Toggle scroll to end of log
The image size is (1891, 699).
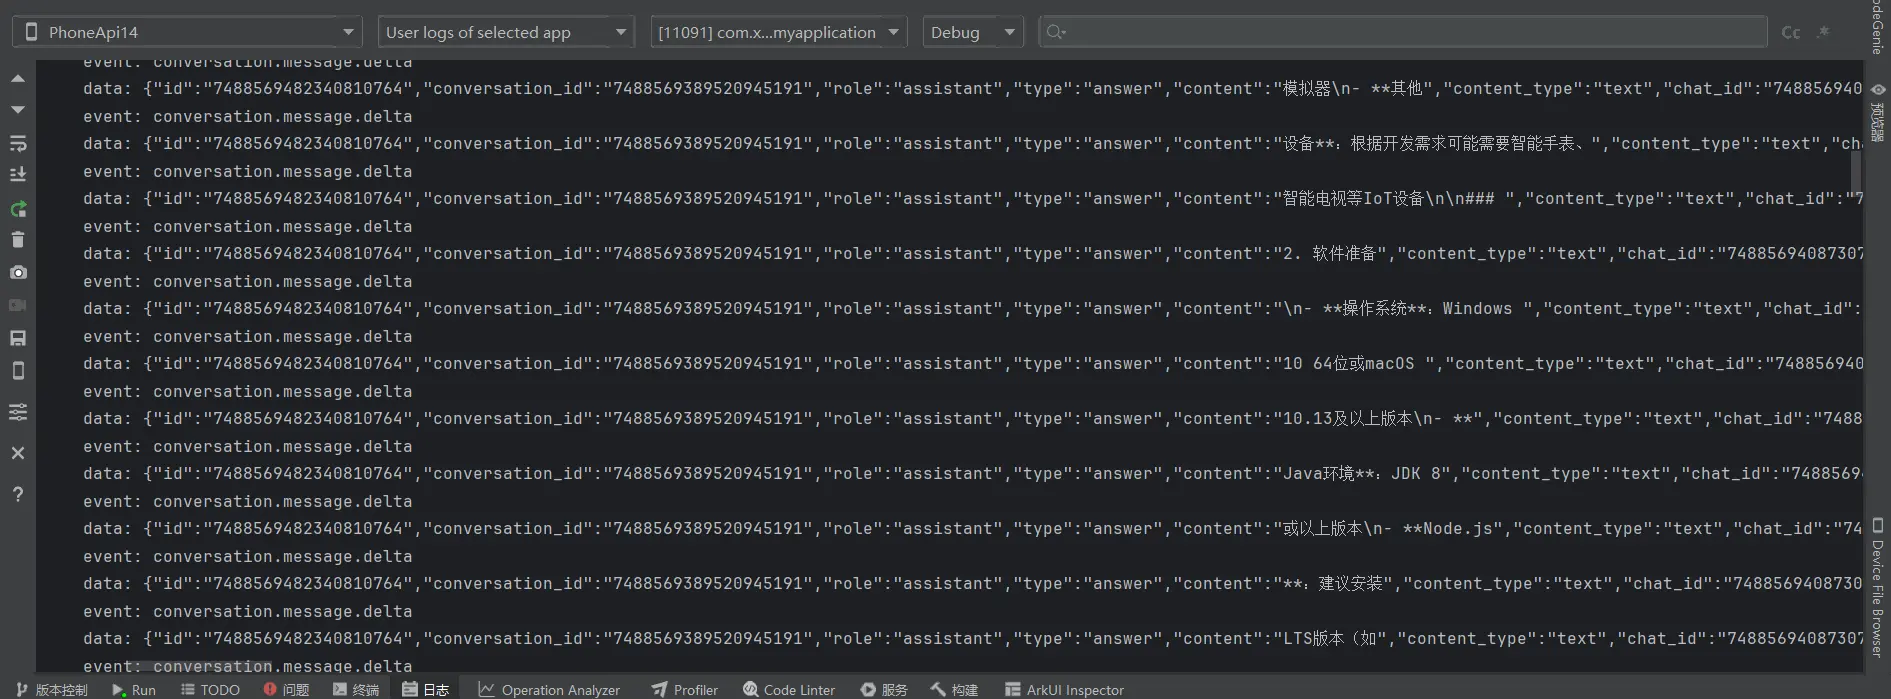(17, 174)
